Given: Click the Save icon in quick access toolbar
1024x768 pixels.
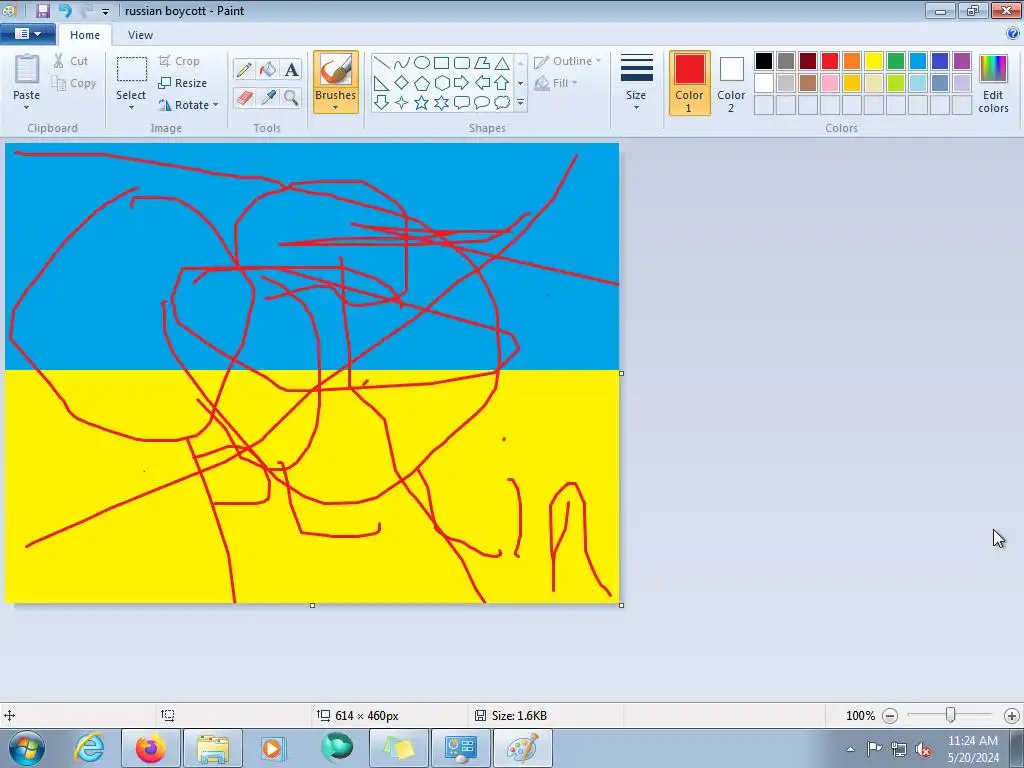Looking at the screenshot, I should tap(43, 10).
